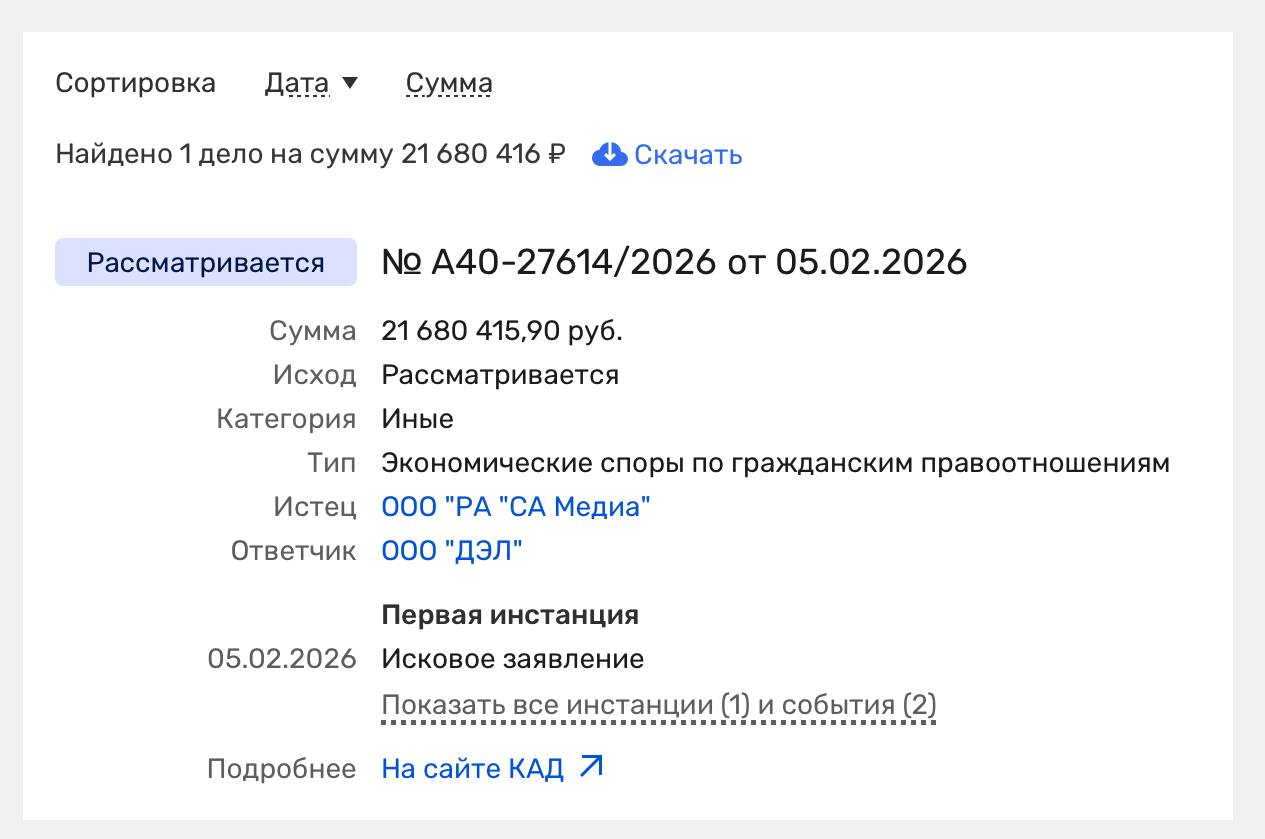Click the Найдено 1 дело summary text
Screen dimensions: 1265x839
pos(310,155)
